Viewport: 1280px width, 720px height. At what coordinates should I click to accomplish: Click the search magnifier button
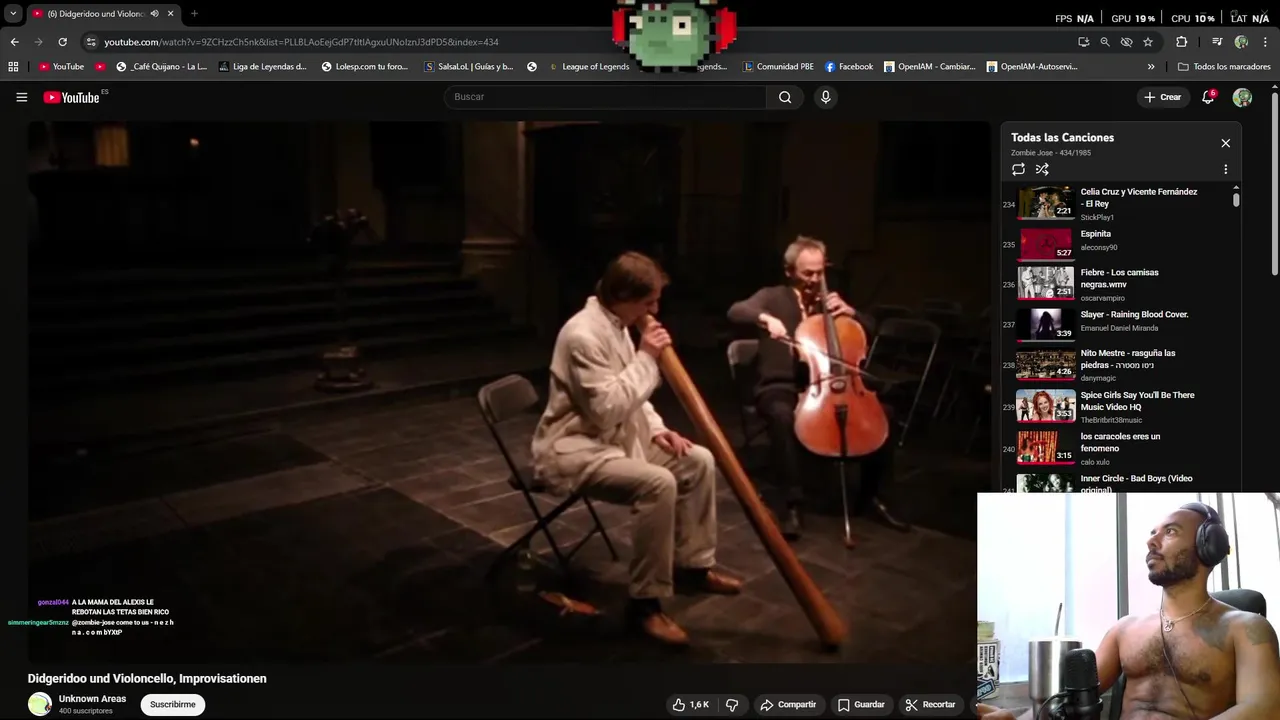(x=785, y=97)
